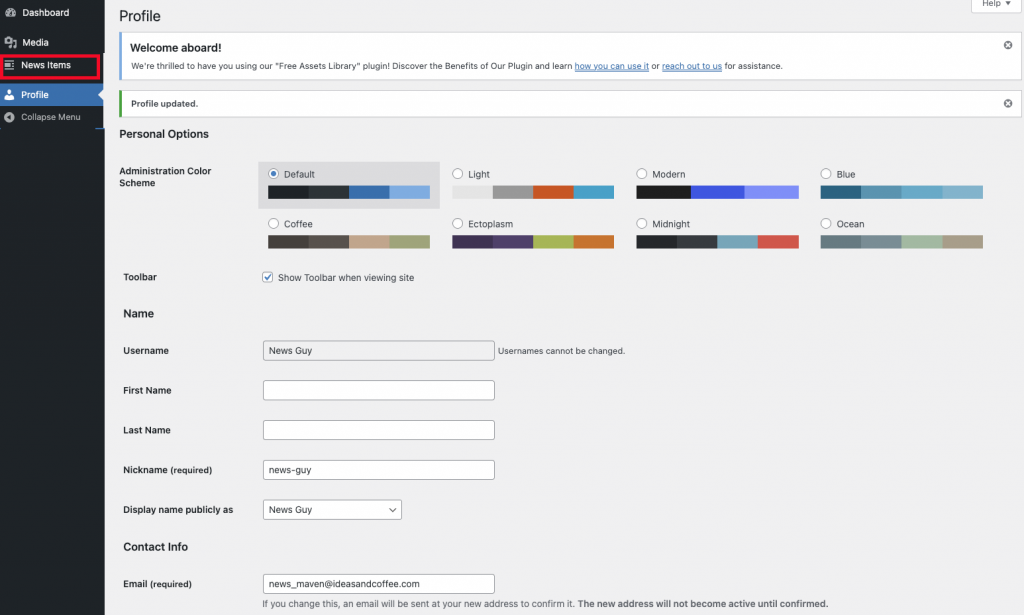Select the Light color scheme radio button
The width and height of the screenshot is (1024, 615).
(458, 174)
